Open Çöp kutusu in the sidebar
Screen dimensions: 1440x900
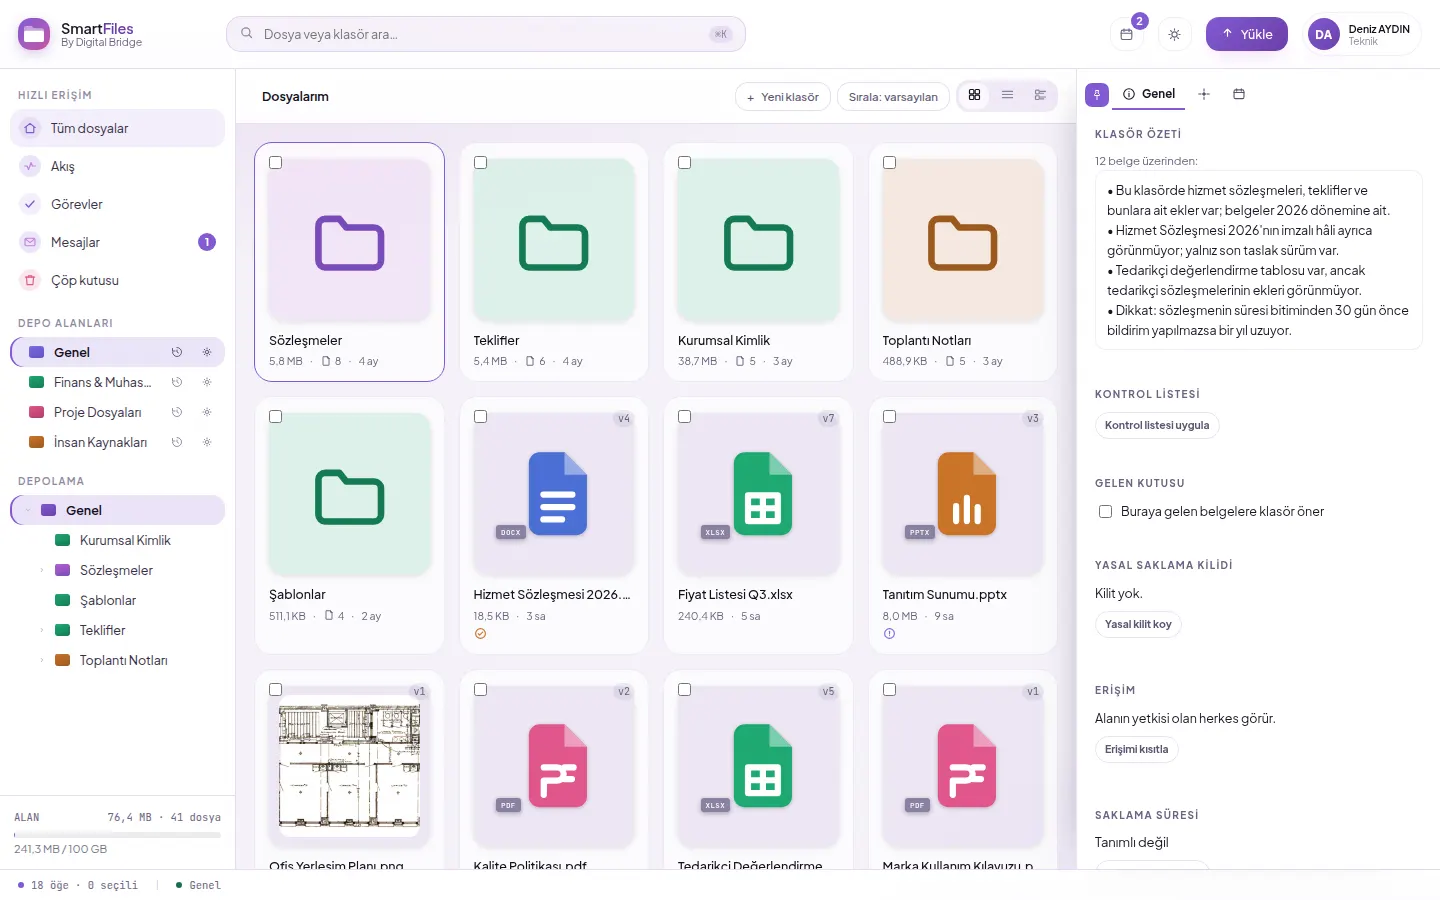117,280
